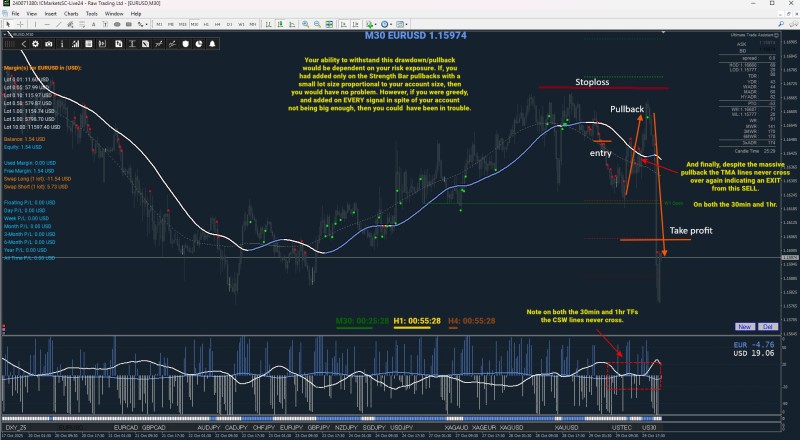Switch chart to candlestick mode

coord(280,24)
